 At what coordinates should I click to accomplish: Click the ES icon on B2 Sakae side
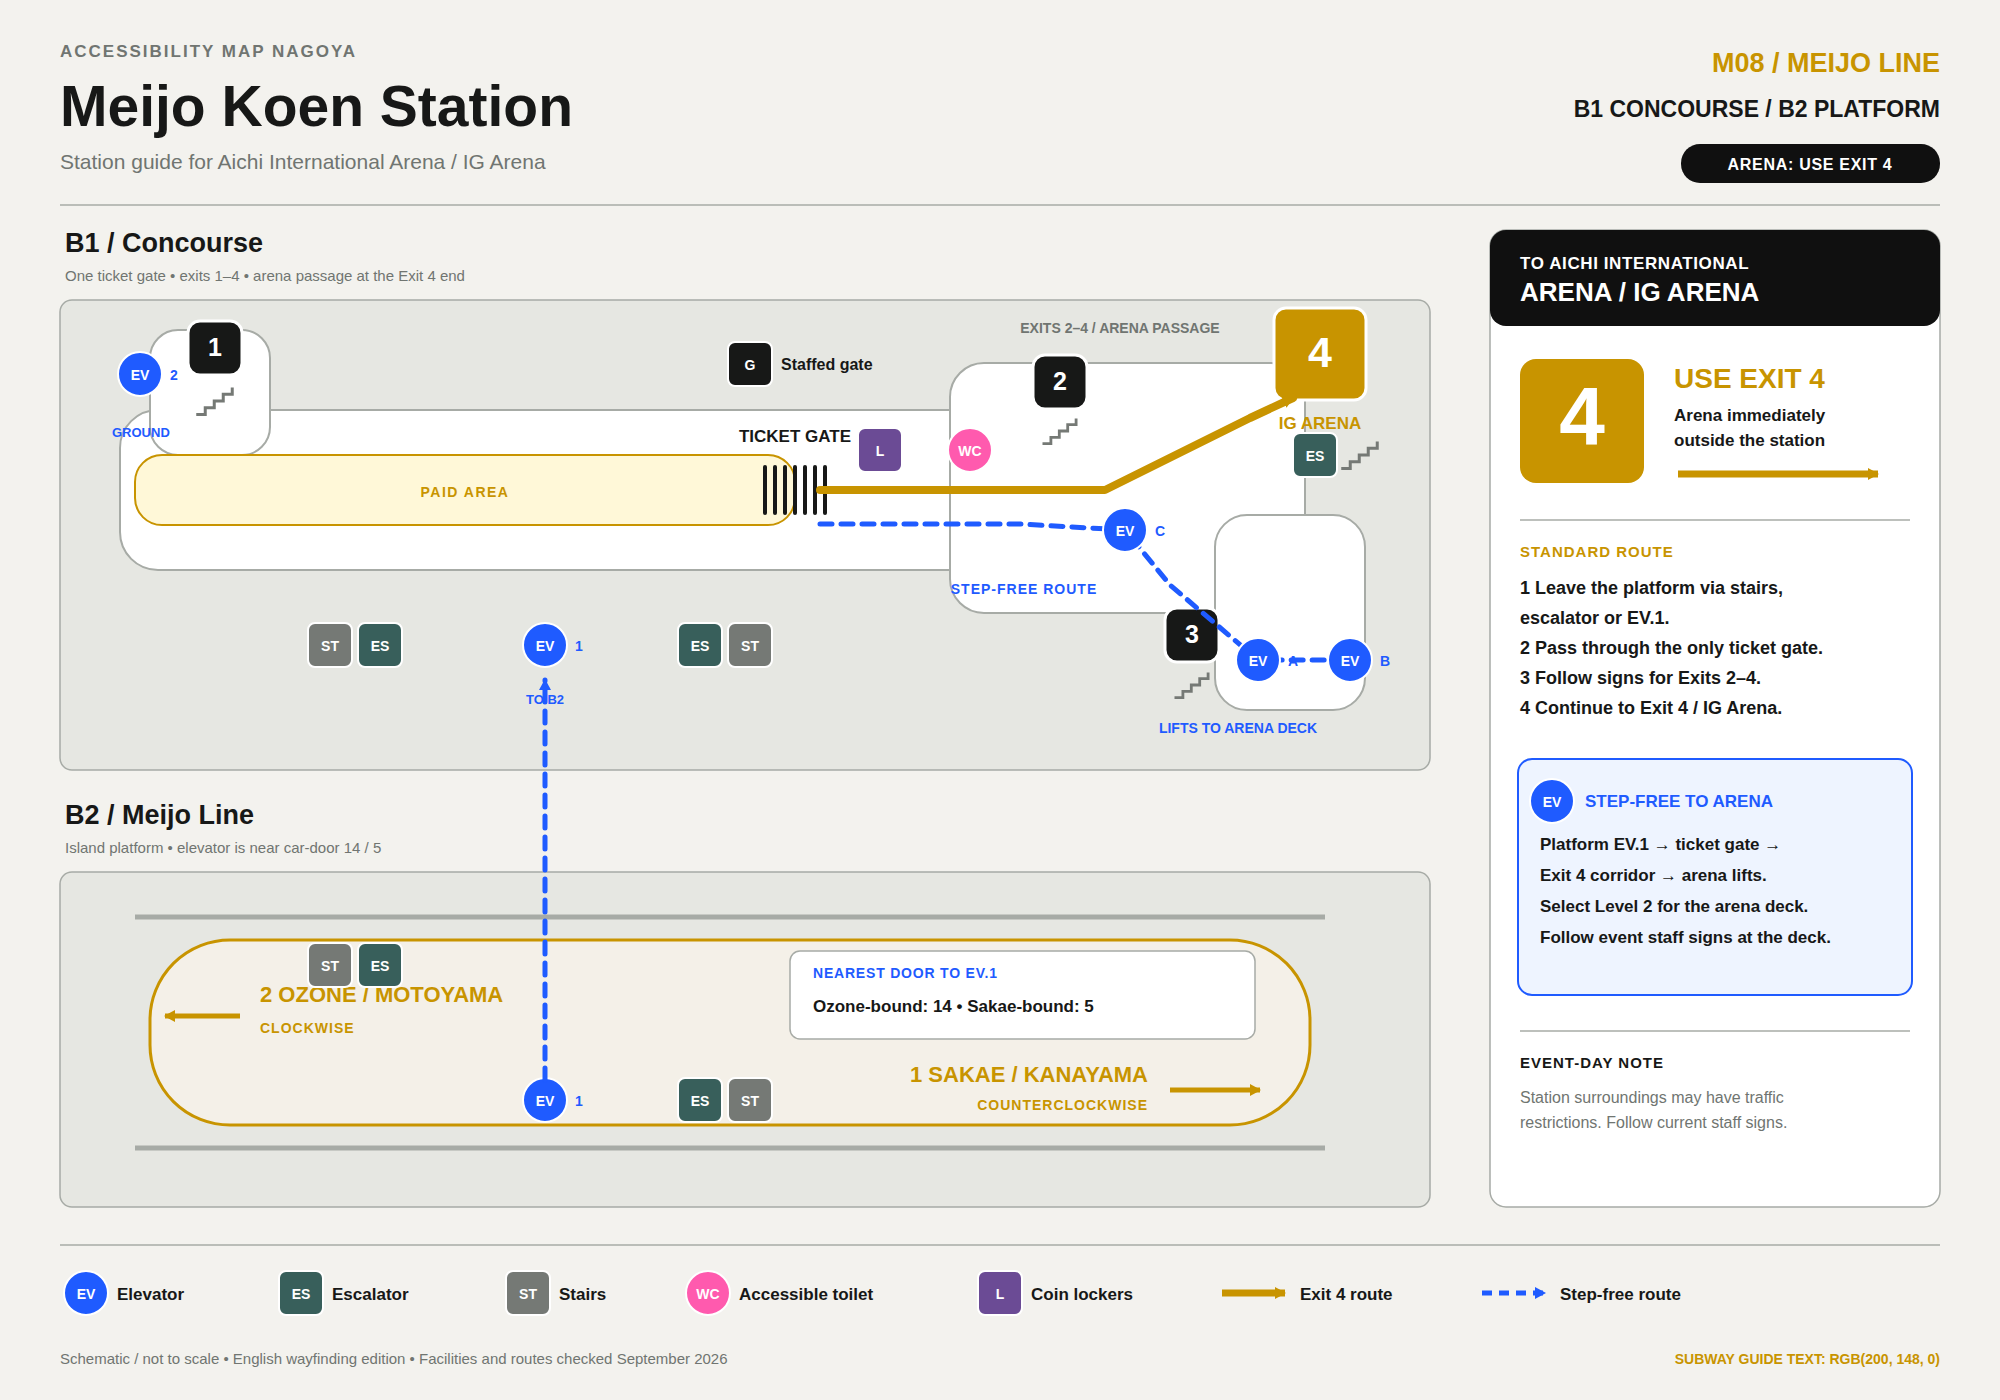(x=700, y=1101)
